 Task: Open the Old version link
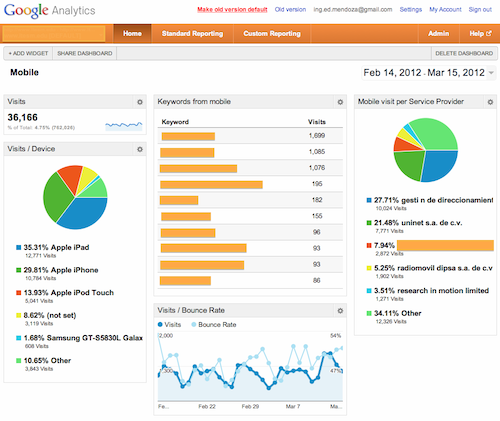tap(290, 10)
